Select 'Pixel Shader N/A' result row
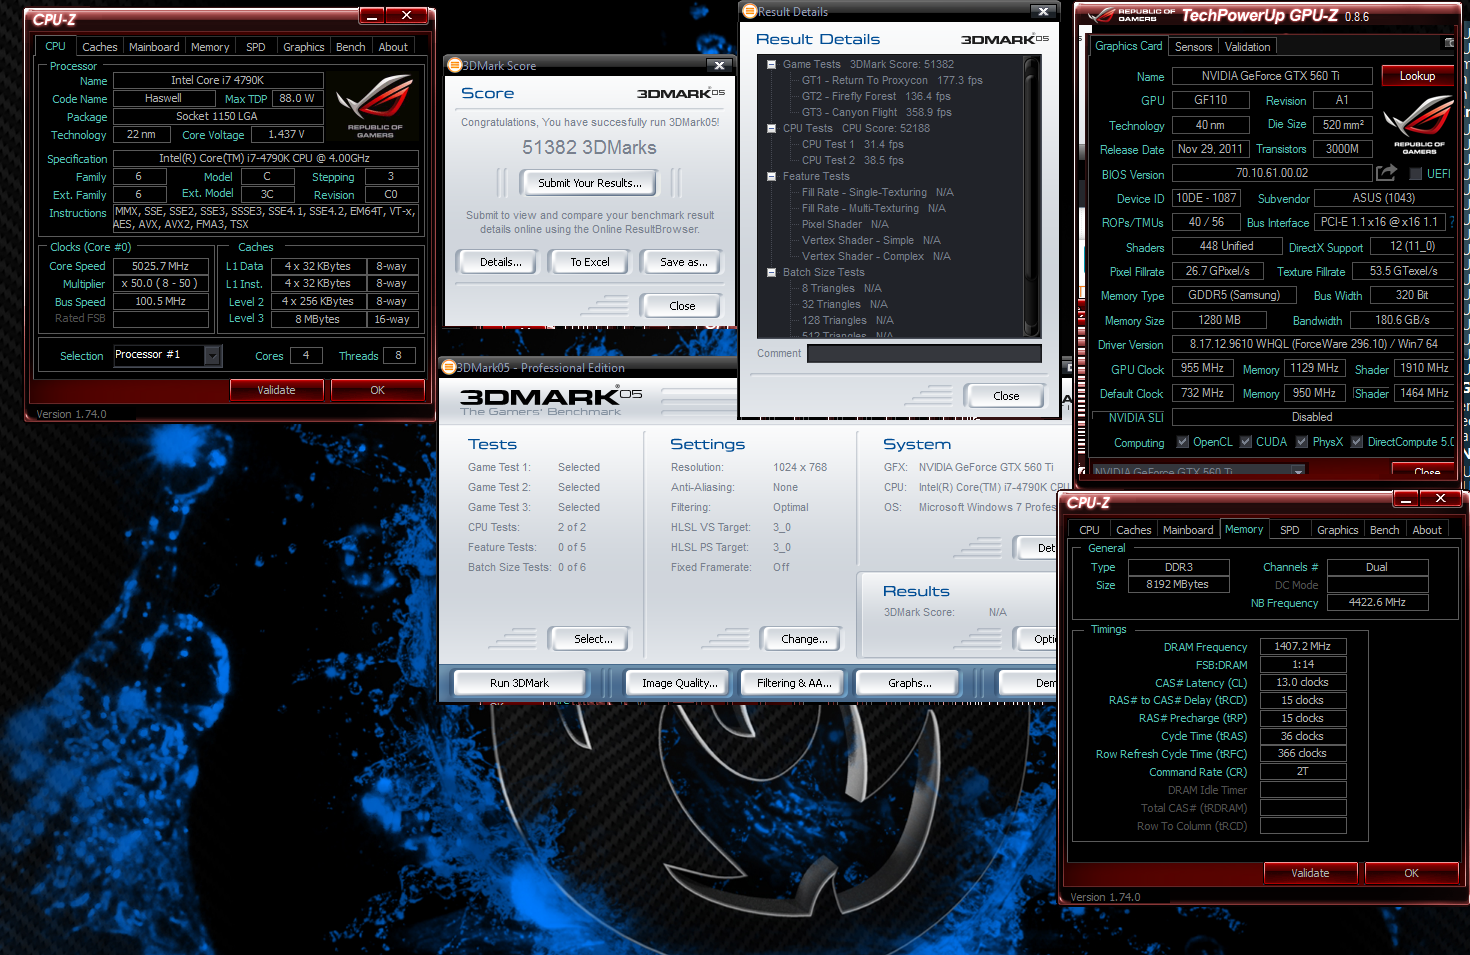This screenshot has height=955, width=1470. tap(845, 224)
